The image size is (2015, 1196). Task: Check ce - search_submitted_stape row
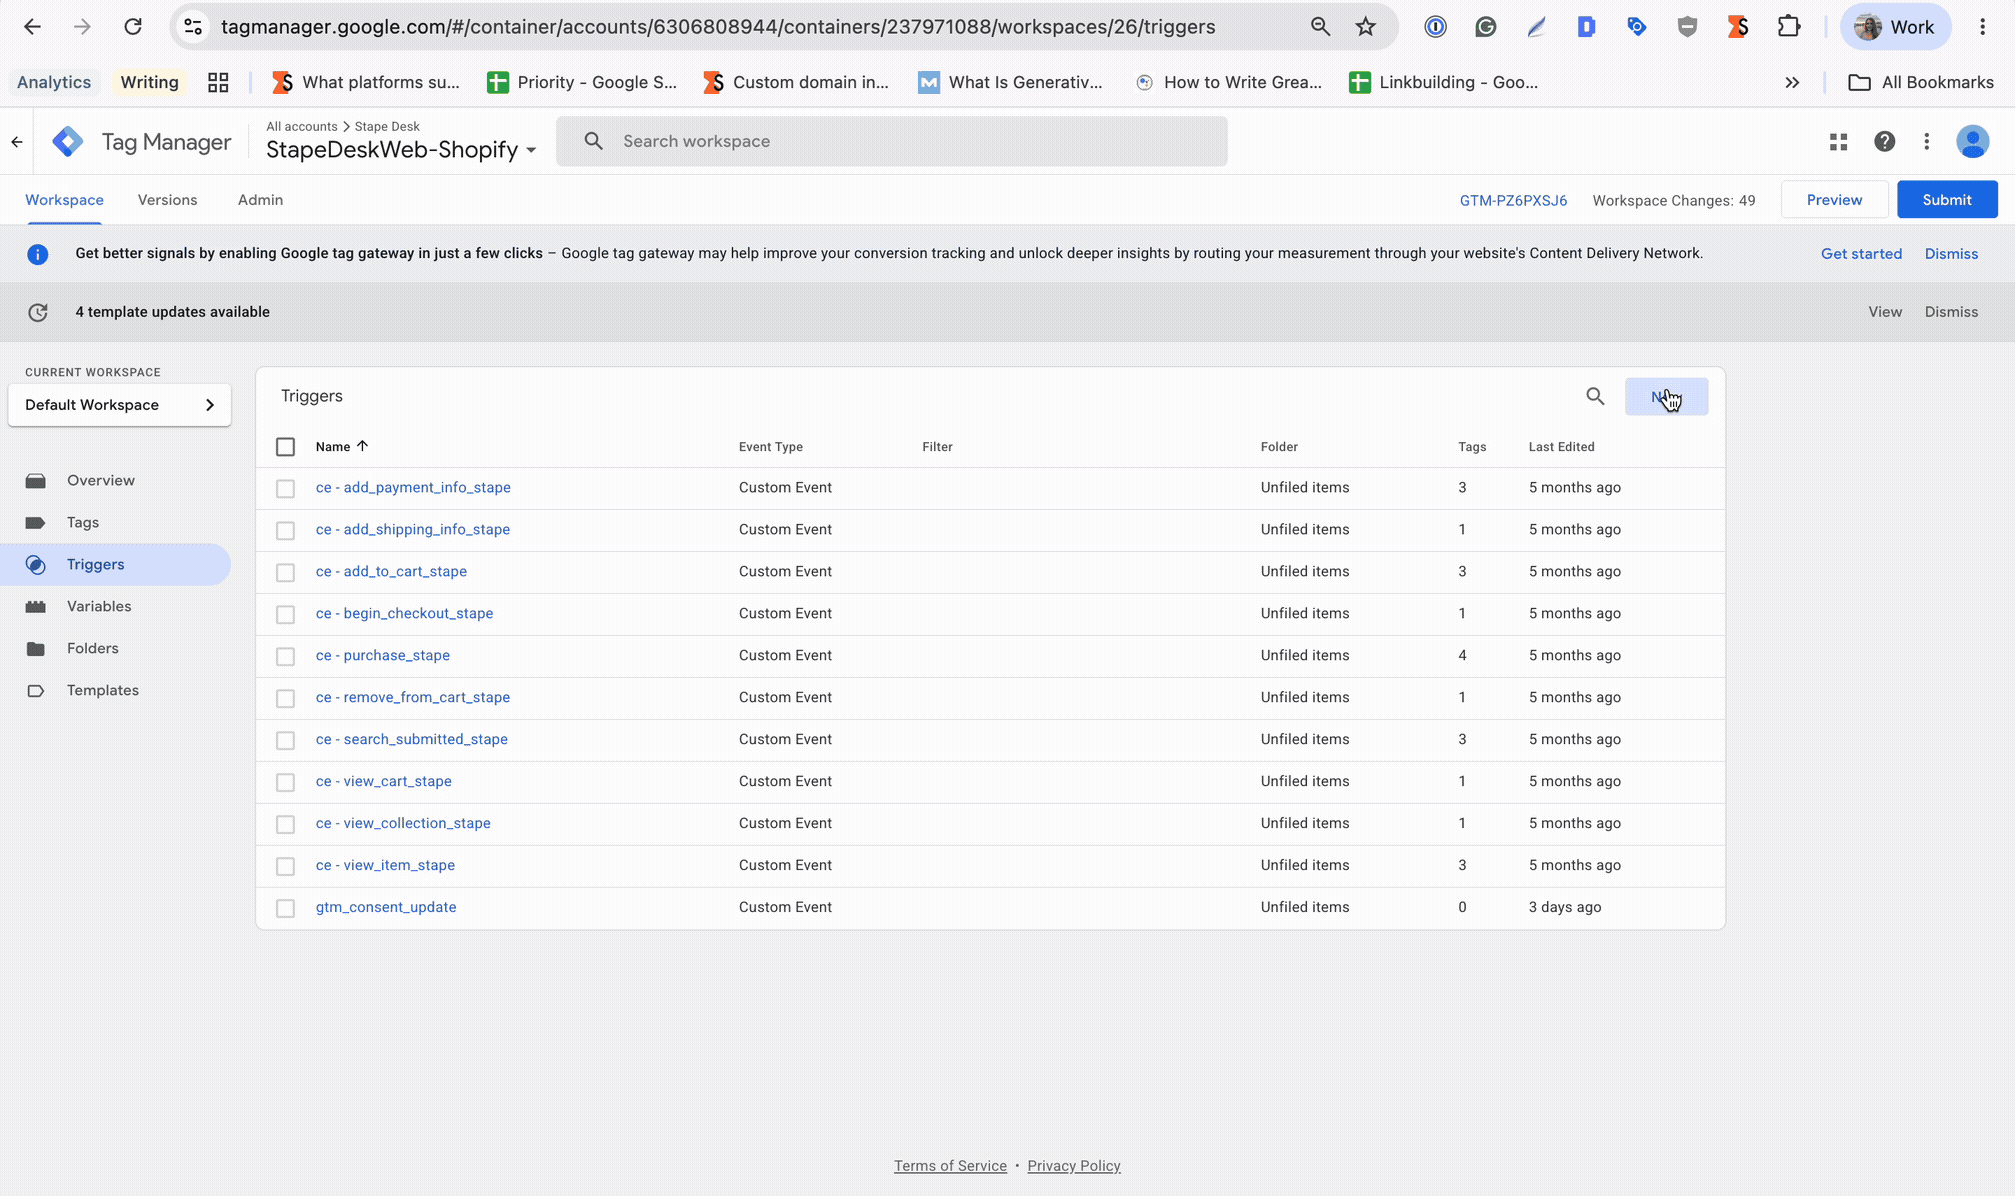[x=286, y=741]
